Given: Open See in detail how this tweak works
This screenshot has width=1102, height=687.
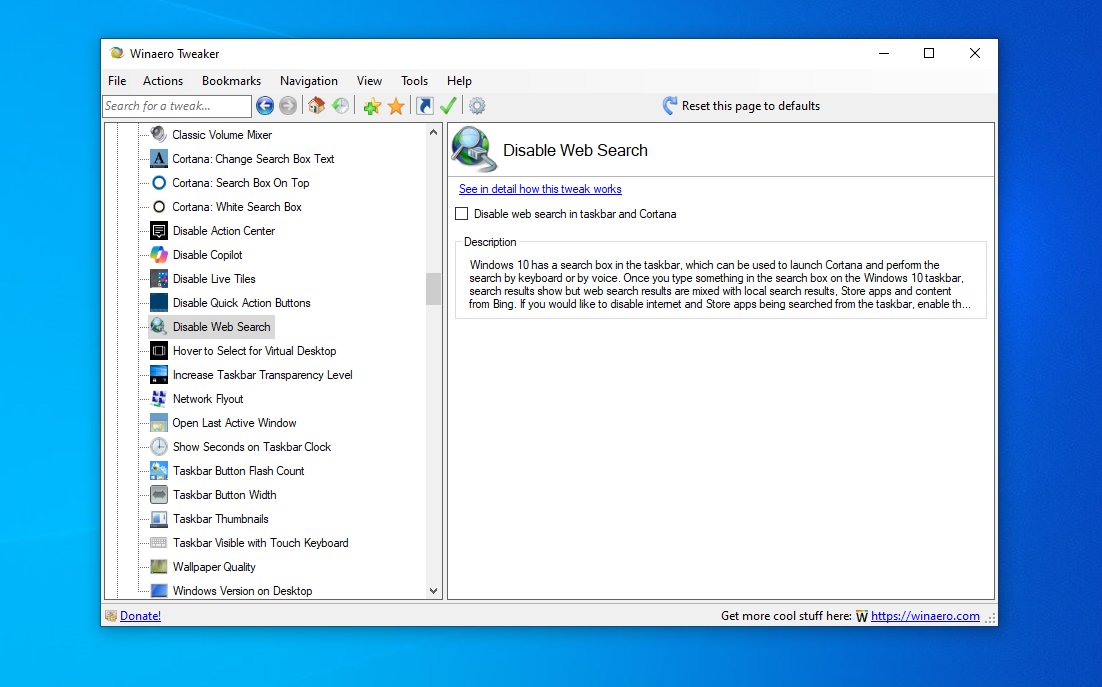Looking at the screenshot, I should point(540,189).
